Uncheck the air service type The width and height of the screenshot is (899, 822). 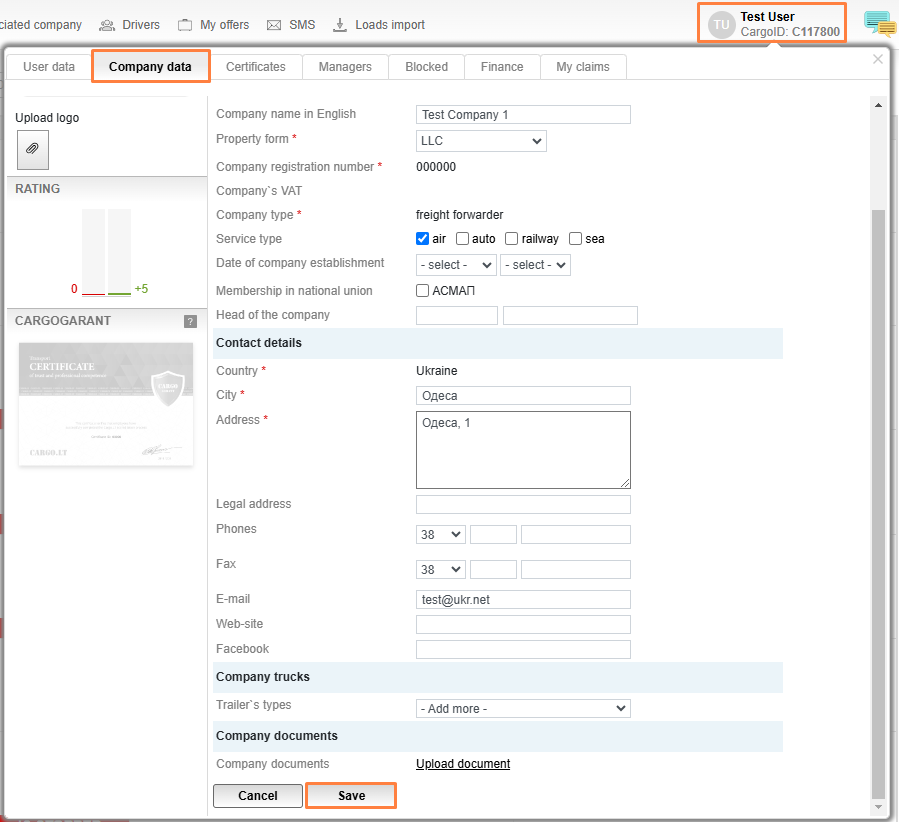(x=423, y=239)
